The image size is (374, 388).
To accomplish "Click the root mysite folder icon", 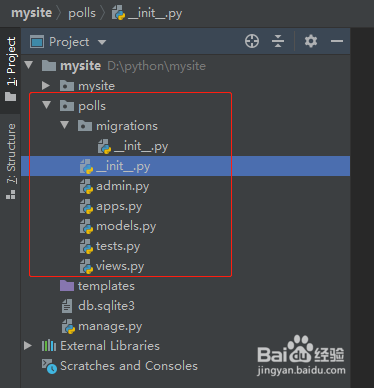I will (49, 66).
